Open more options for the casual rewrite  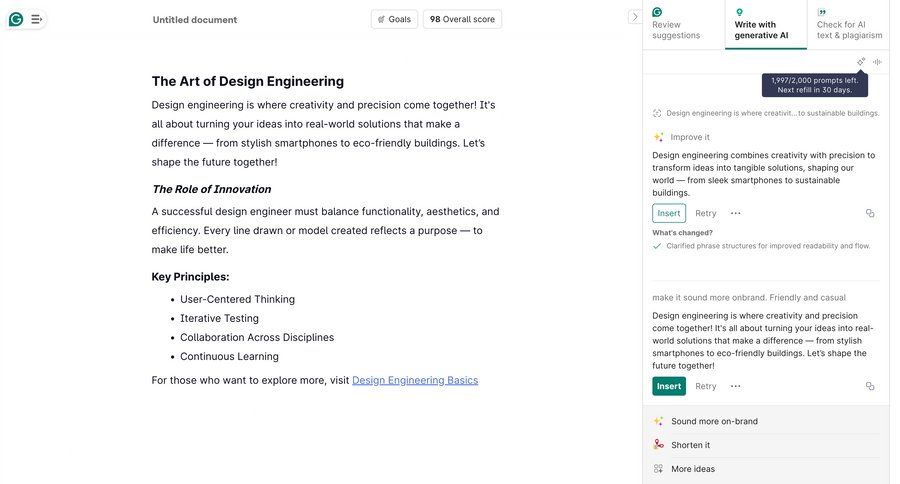(x=735, y=386)
